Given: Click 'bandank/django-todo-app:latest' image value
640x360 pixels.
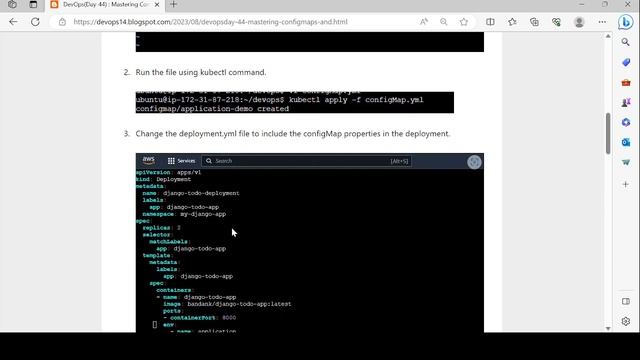Looking at the screenshot, I should (x=239, y=304).
